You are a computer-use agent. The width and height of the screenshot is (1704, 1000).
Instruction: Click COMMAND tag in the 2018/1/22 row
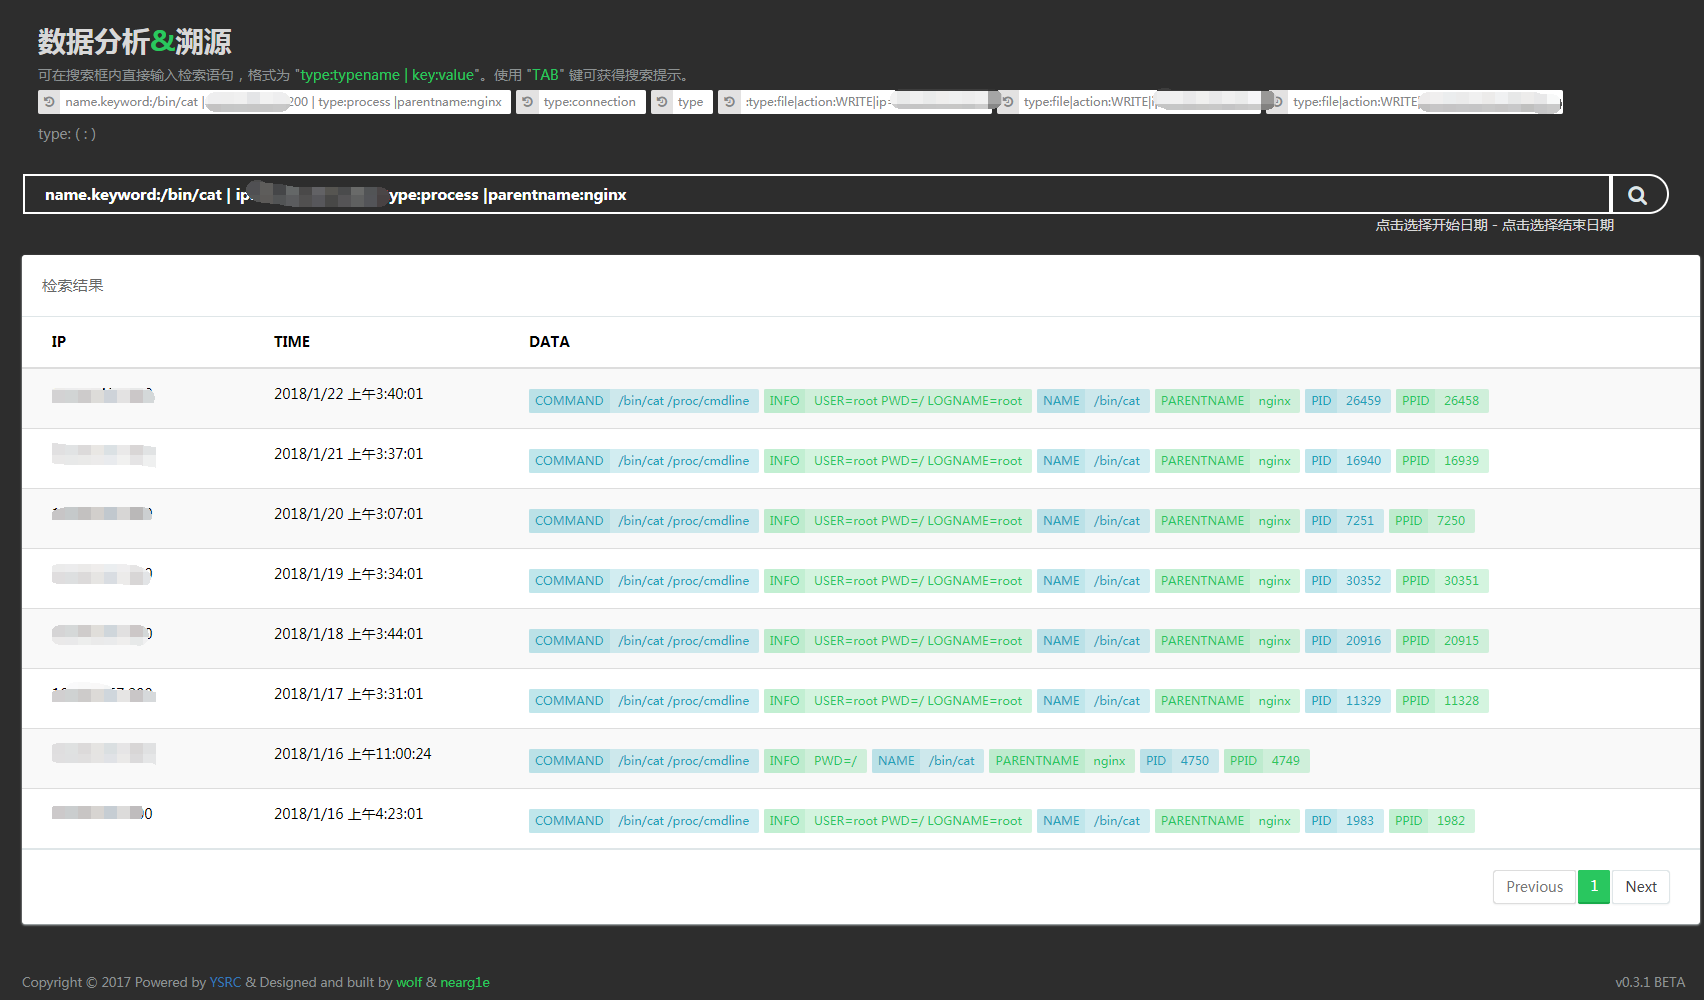[644, 401]
